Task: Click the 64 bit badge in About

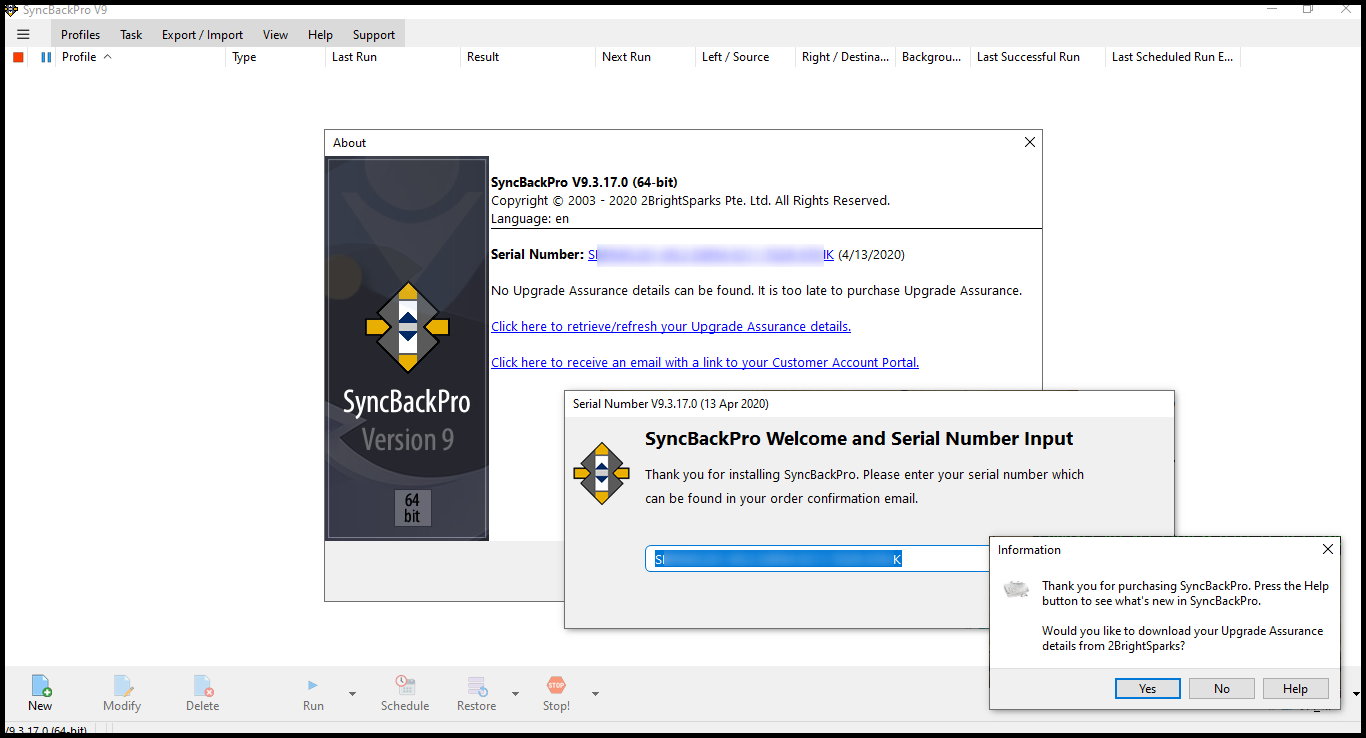Action: pos(412,508)
